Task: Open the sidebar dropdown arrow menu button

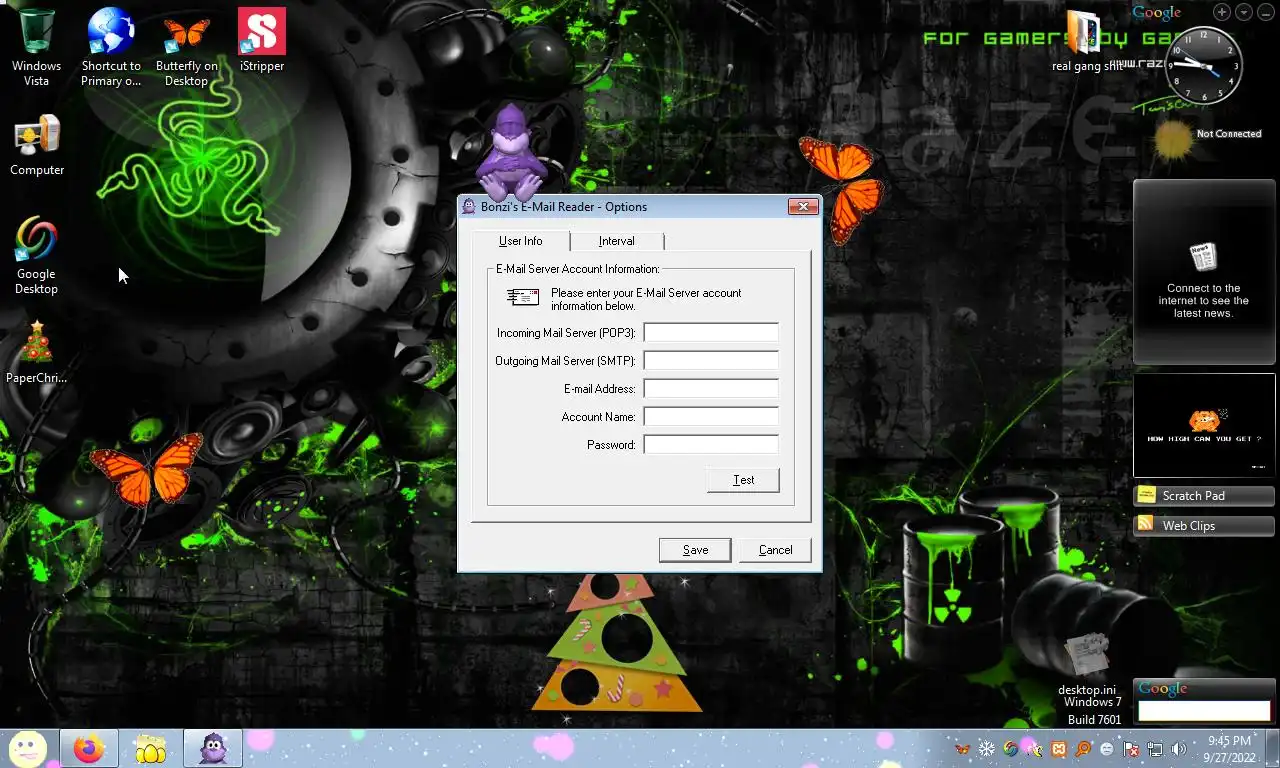Action: 1243,12
